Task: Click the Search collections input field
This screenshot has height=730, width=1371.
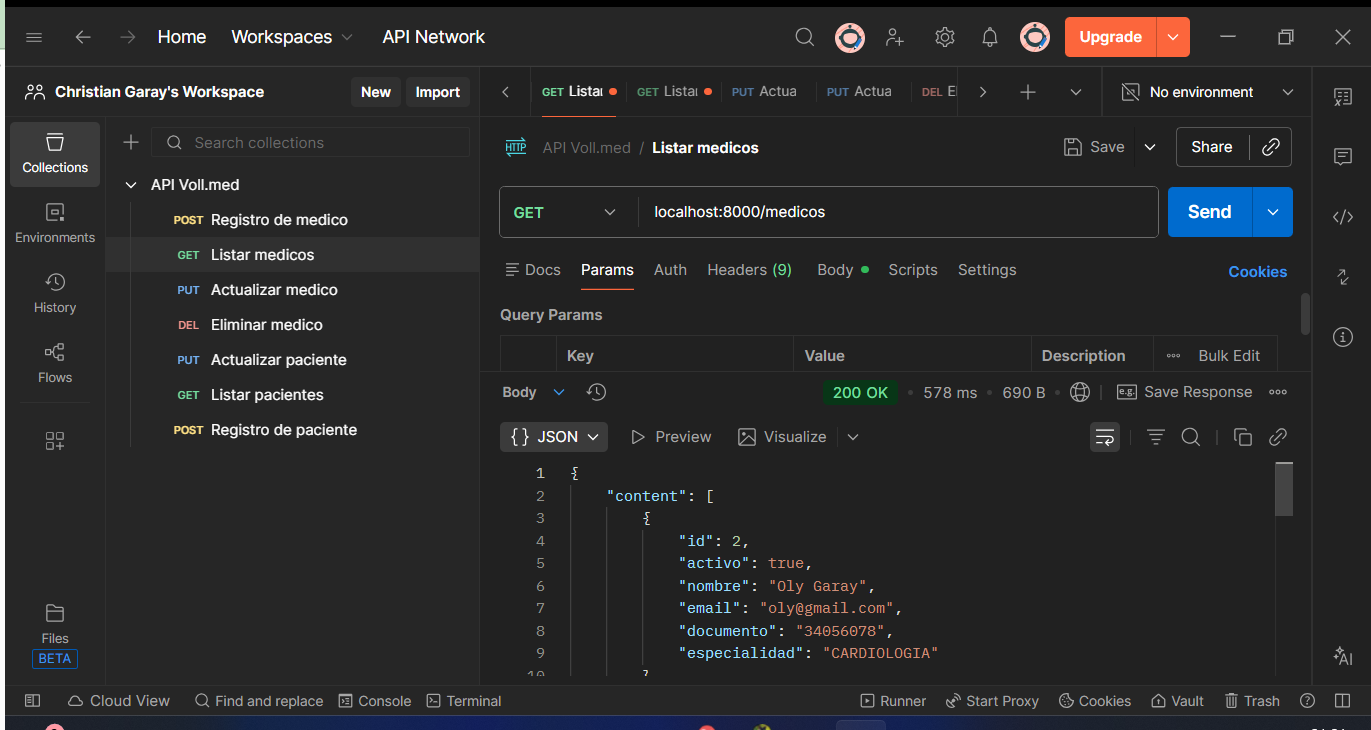Action: point(310,143)
